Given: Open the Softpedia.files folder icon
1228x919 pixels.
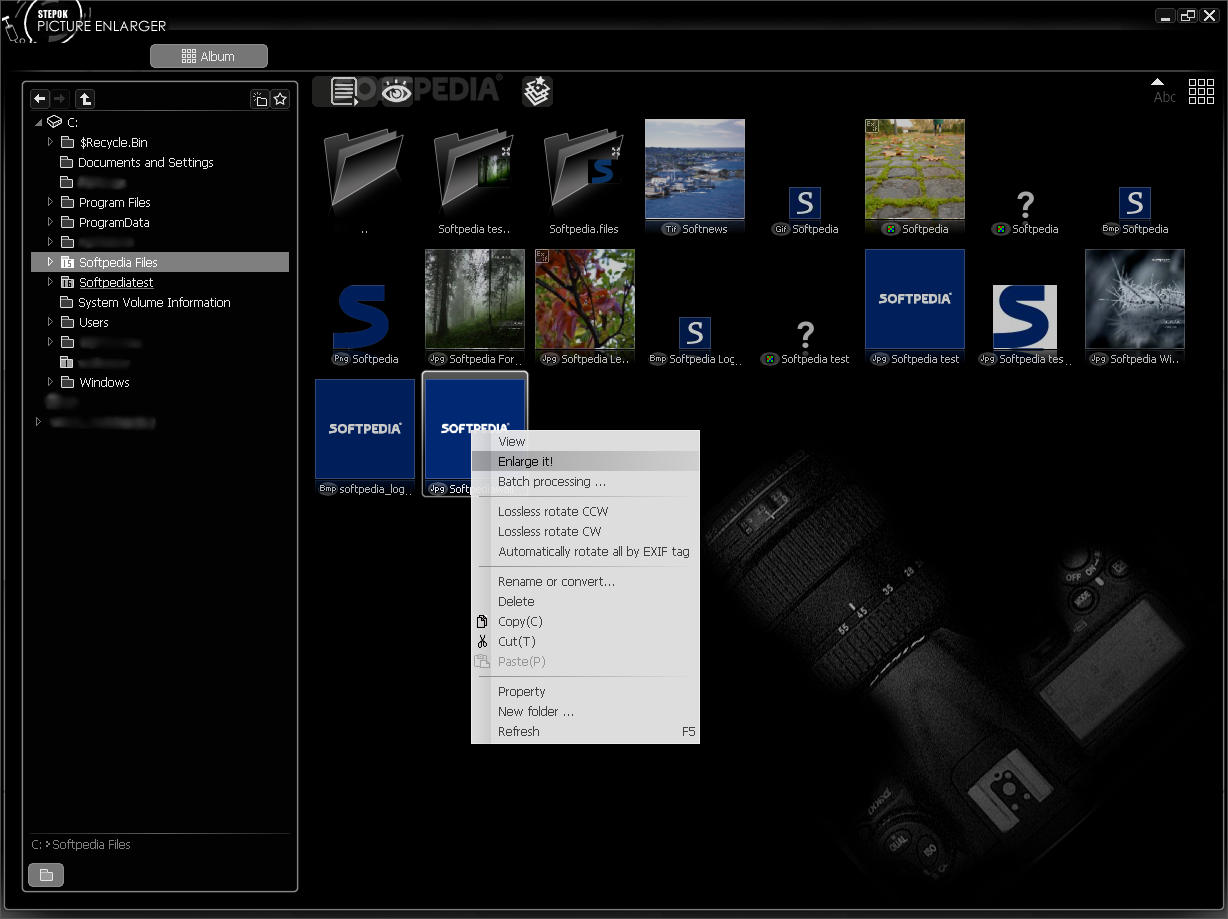Looking at the screenshot, I should pos(584,172).
